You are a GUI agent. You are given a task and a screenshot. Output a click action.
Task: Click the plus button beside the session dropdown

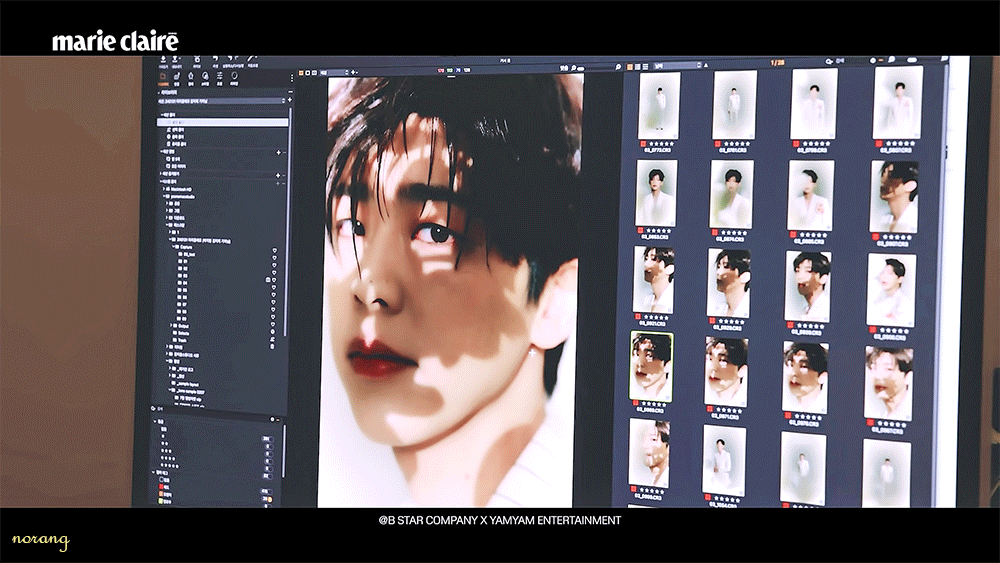click(290, 99)
